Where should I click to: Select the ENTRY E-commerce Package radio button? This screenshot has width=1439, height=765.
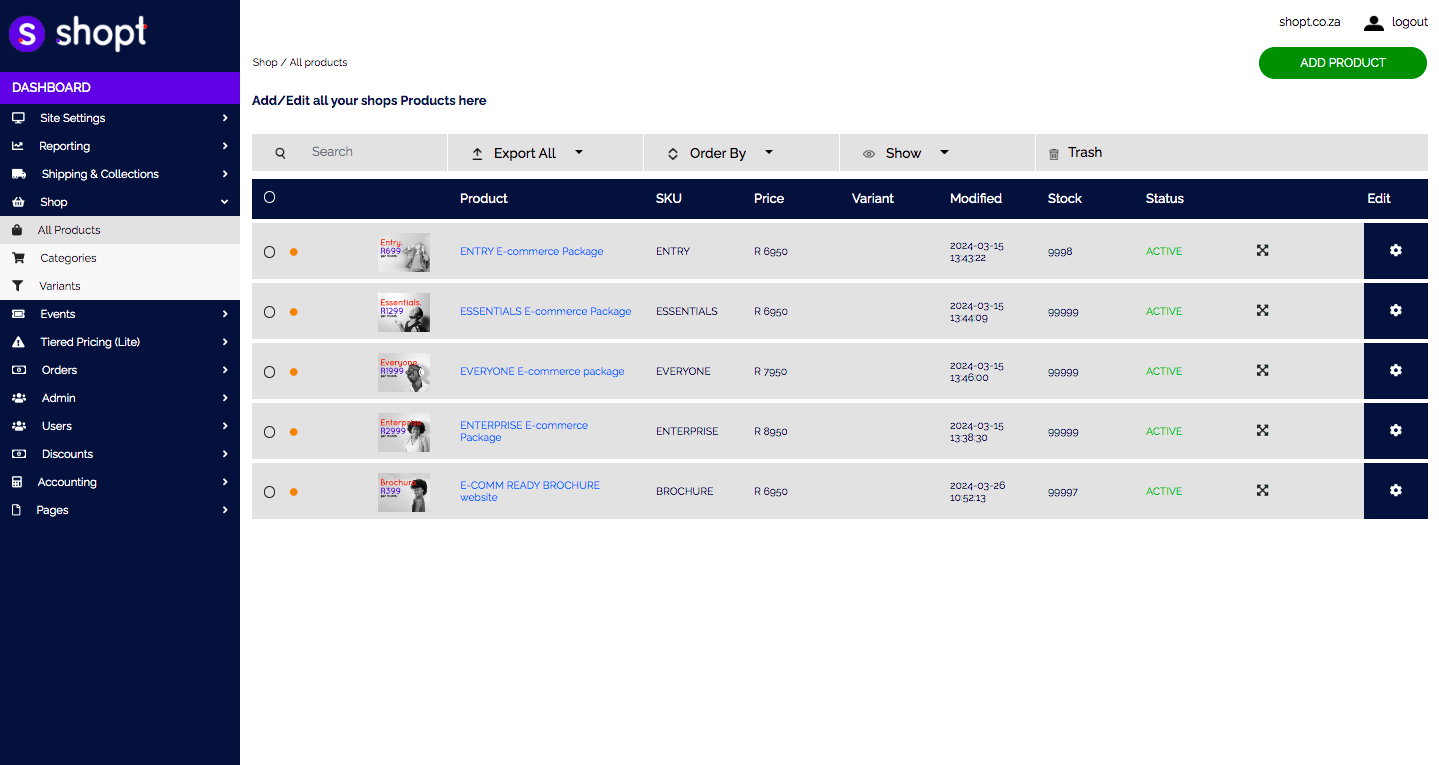(269, 252)
